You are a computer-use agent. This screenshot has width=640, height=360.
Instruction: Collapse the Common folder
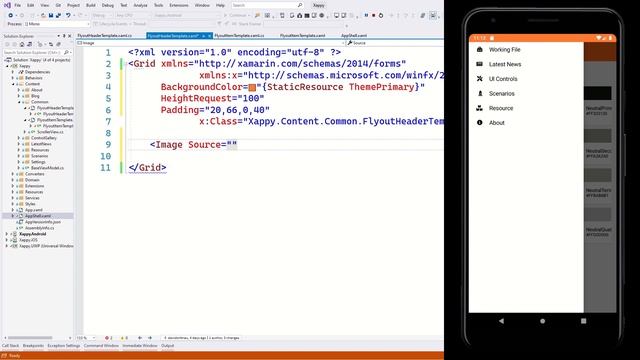[19, 102]
